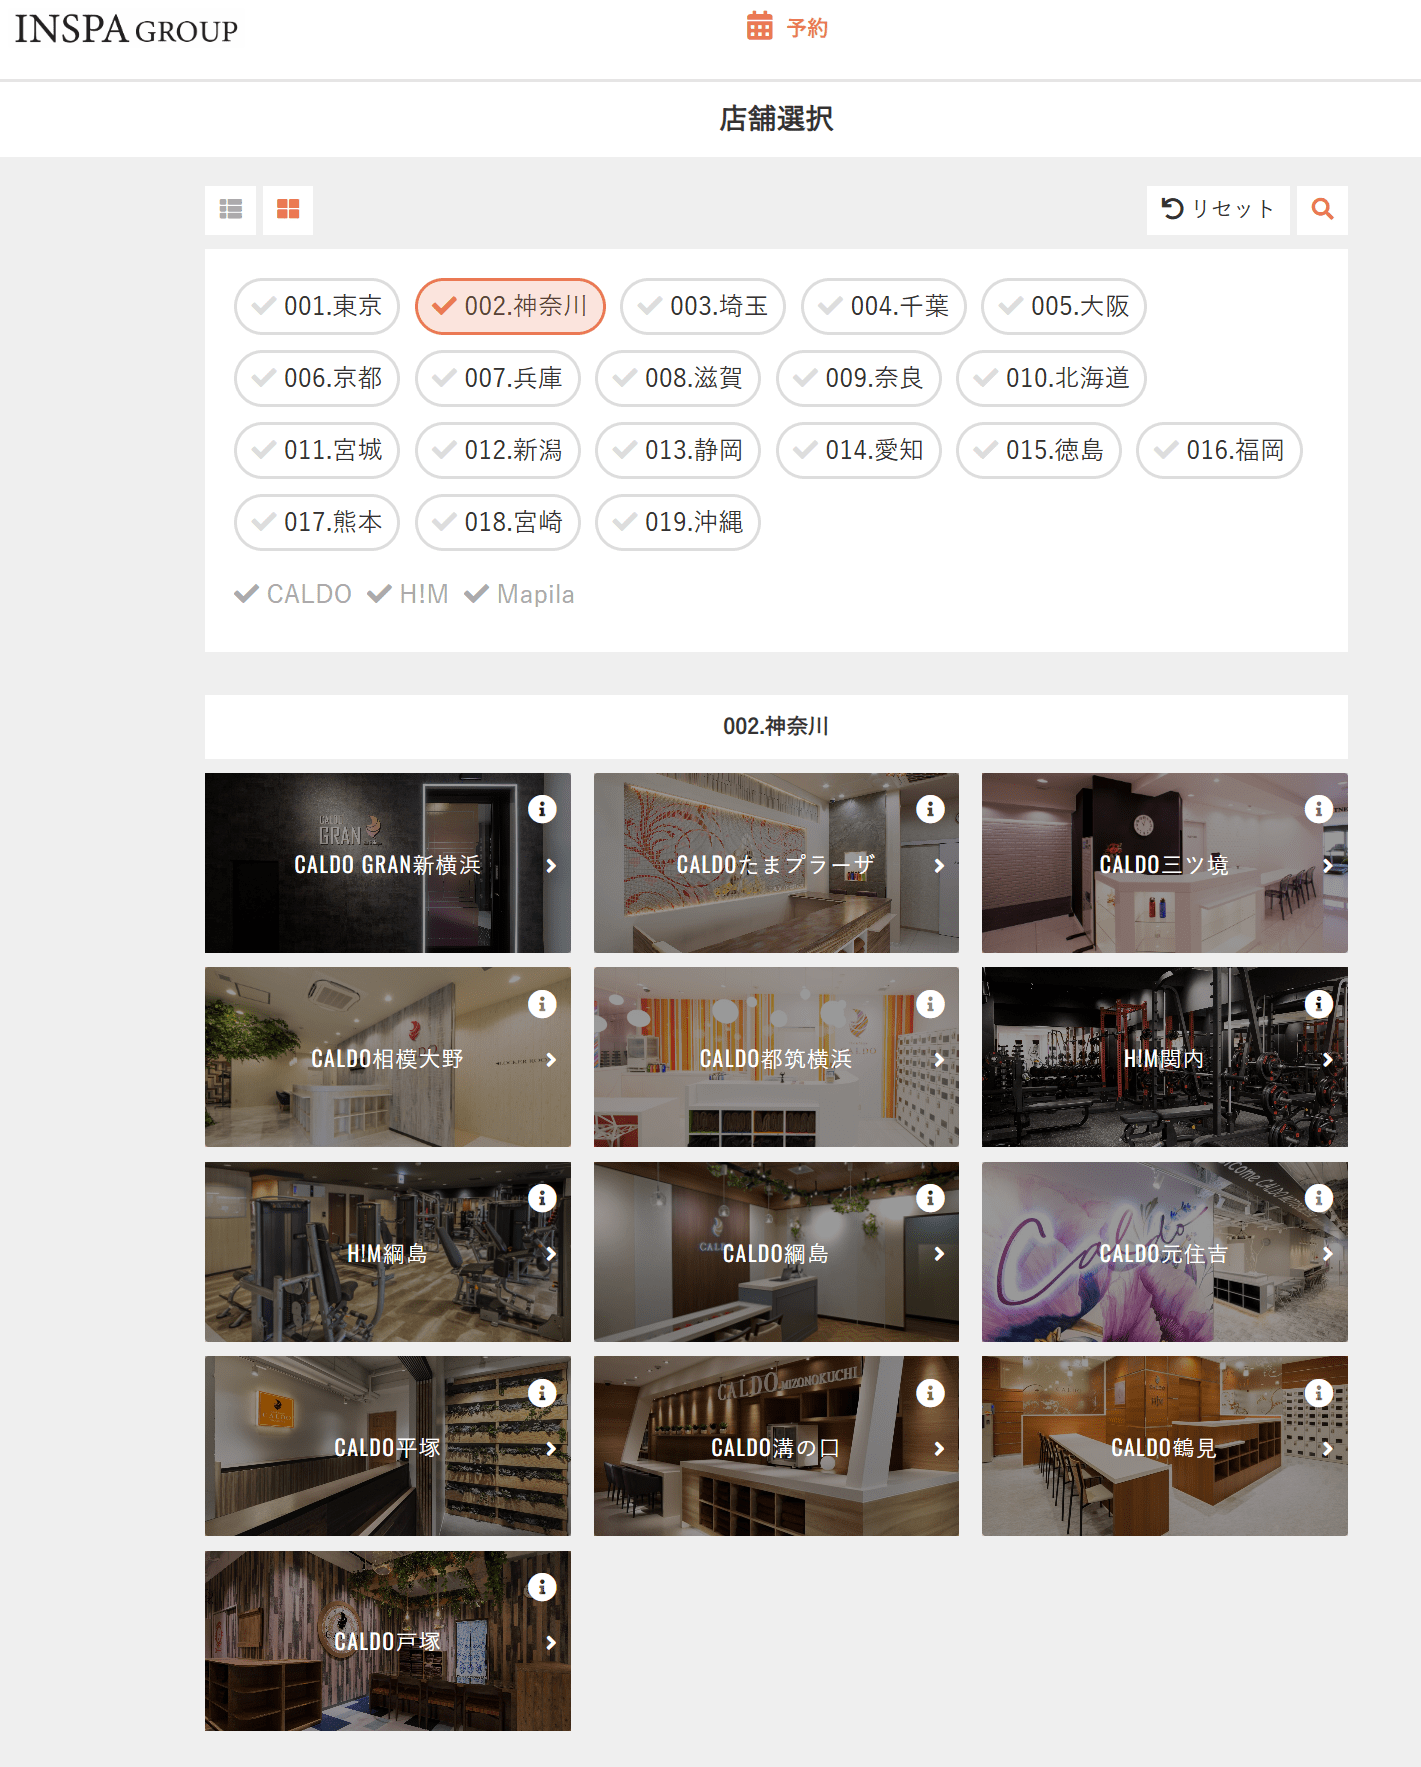The height and width of the screenshot is (1767, 1421).
Task: Show info for CALDO溝の口
Action: (x=930, y=1392)
